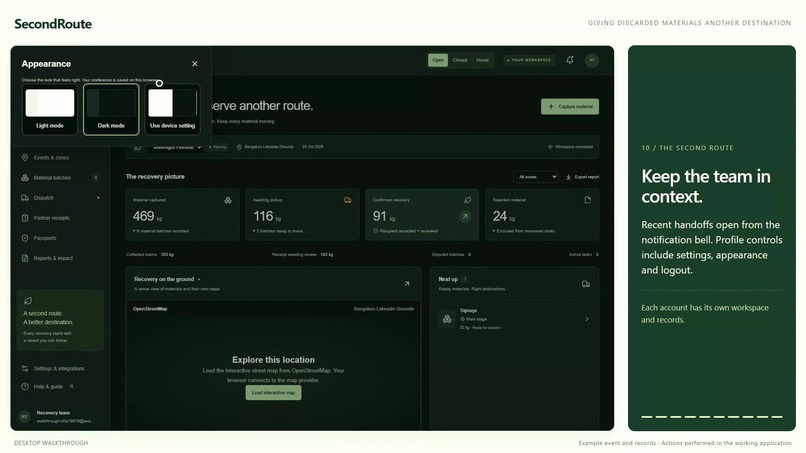Click the 116 kg awaiting pickup value
The image size is (806, 453).
pyautogui.click(x=267, y=216)
